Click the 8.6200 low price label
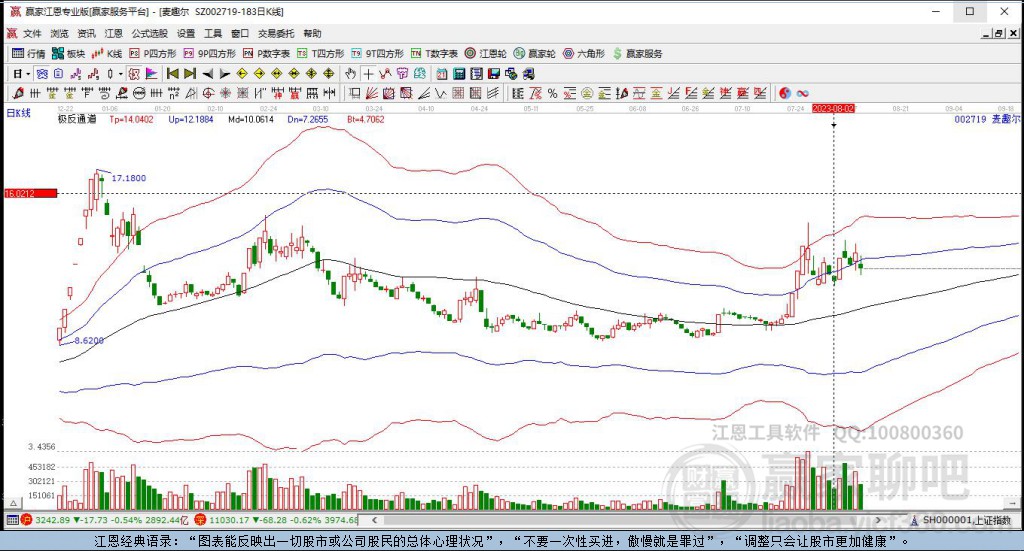Screen dimensions: 1024x551 (89, 340)
